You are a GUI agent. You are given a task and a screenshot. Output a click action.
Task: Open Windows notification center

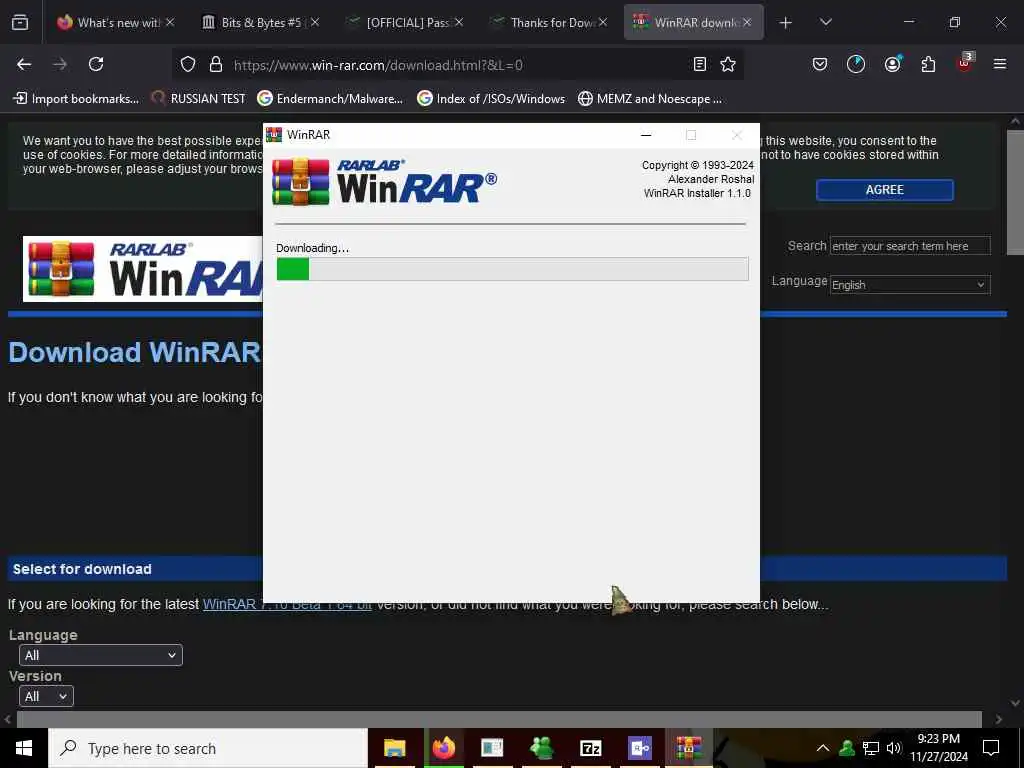coord(991,748)
